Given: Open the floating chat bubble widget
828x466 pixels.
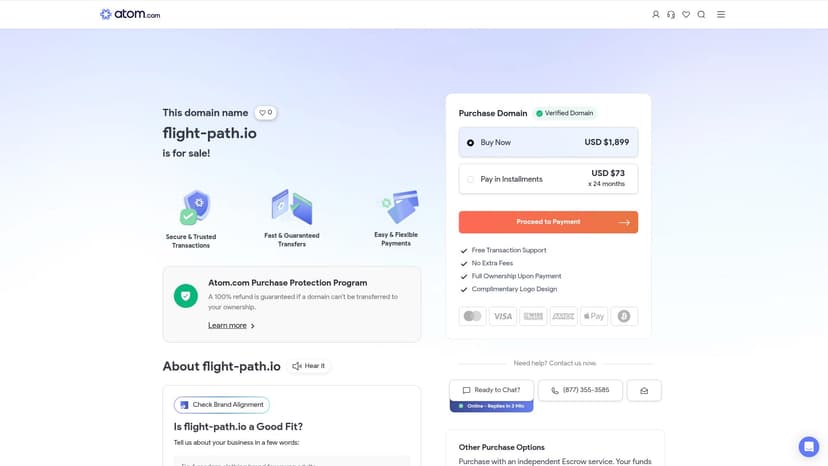Looking at the screenshot, I should pos(808,446).
